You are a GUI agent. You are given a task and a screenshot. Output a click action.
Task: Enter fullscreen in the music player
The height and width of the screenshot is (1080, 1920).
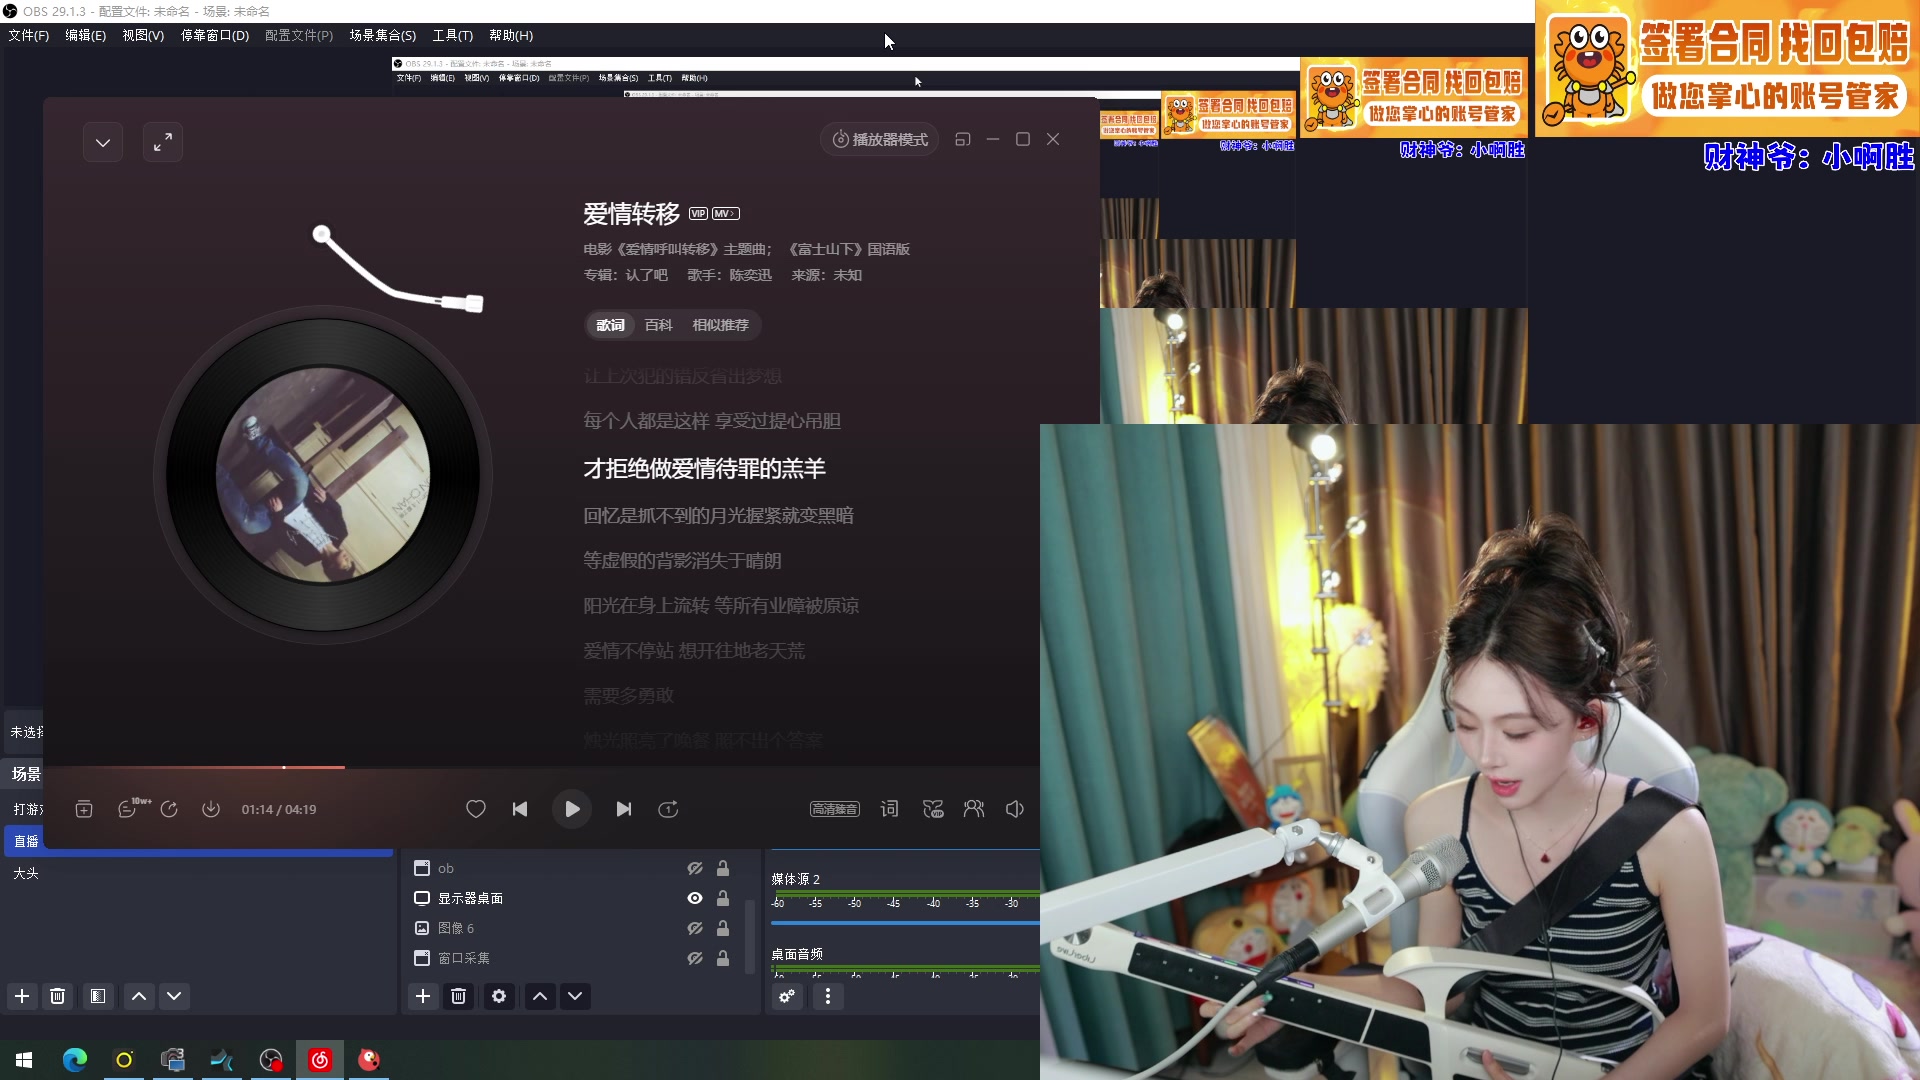pos(163,142)
